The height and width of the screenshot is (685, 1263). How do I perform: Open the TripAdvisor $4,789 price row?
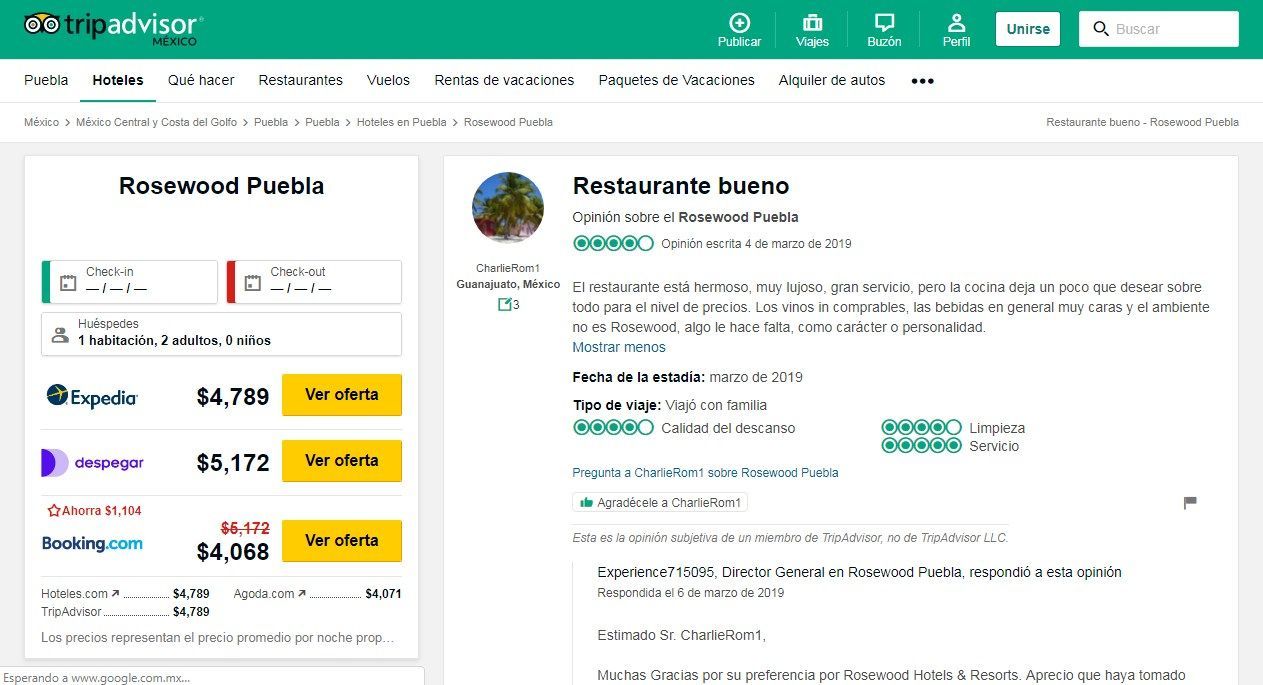pos(125,612)
